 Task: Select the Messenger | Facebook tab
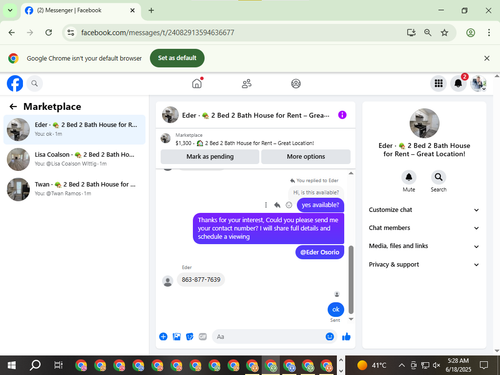[x=80, y=10]
